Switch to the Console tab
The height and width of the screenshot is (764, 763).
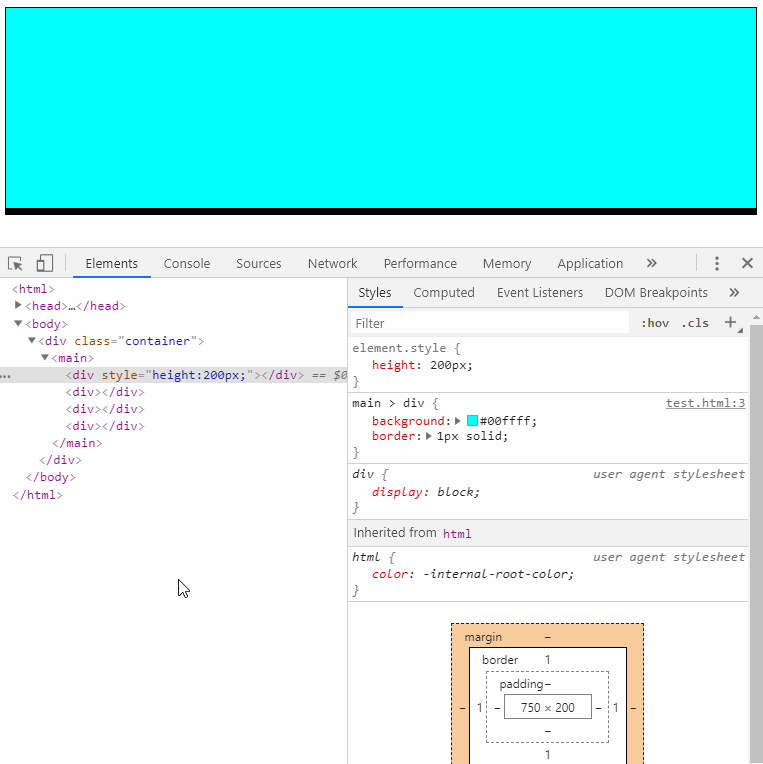(x=187, y=264)
